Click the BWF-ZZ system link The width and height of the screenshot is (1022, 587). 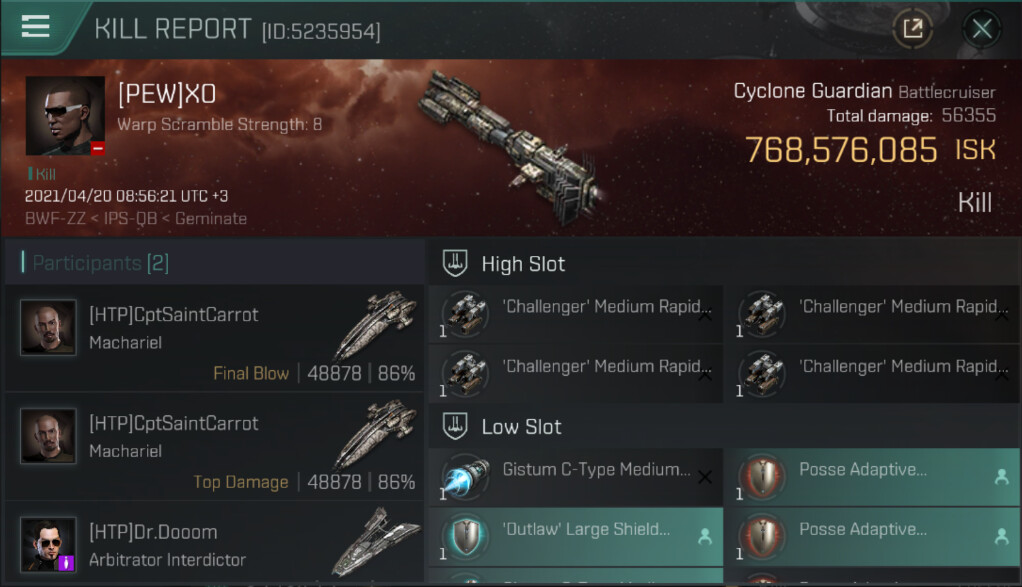point(55,218)
